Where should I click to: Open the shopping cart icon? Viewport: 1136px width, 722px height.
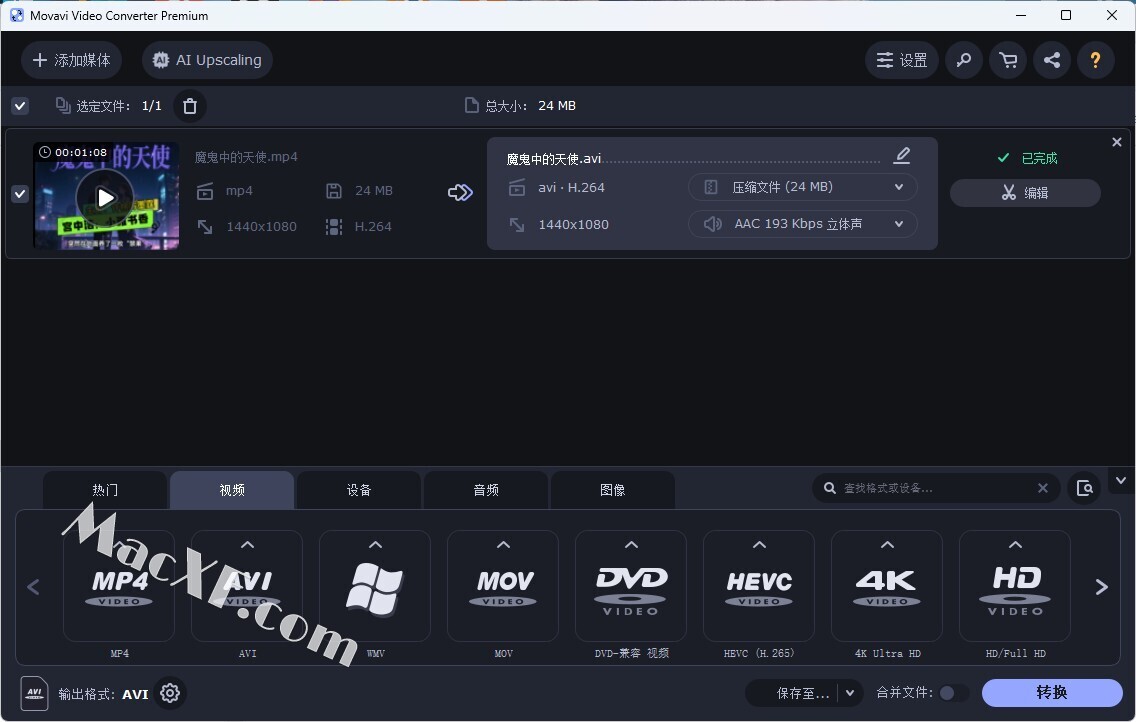1008,60
